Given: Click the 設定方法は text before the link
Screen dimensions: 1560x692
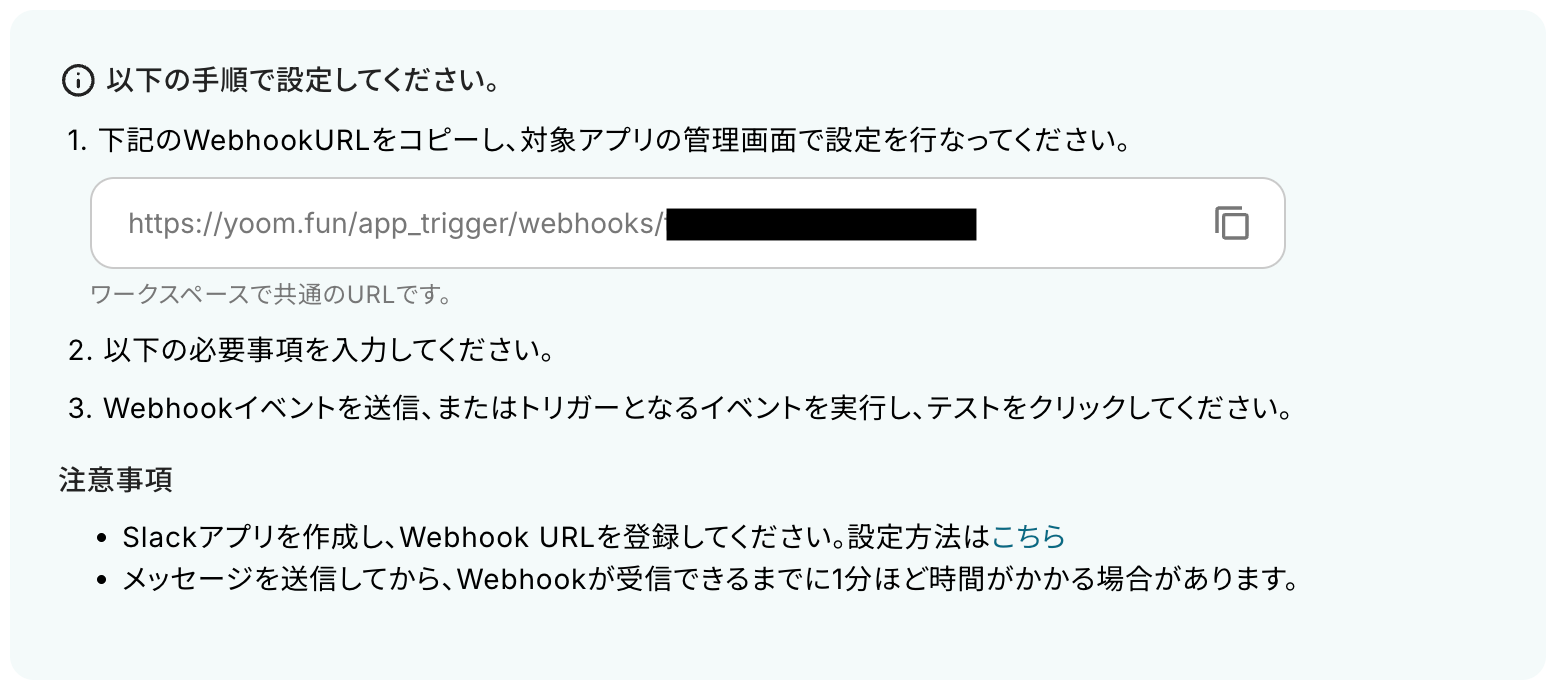Looking at the screenshot, I should click(x=918, y=537).
